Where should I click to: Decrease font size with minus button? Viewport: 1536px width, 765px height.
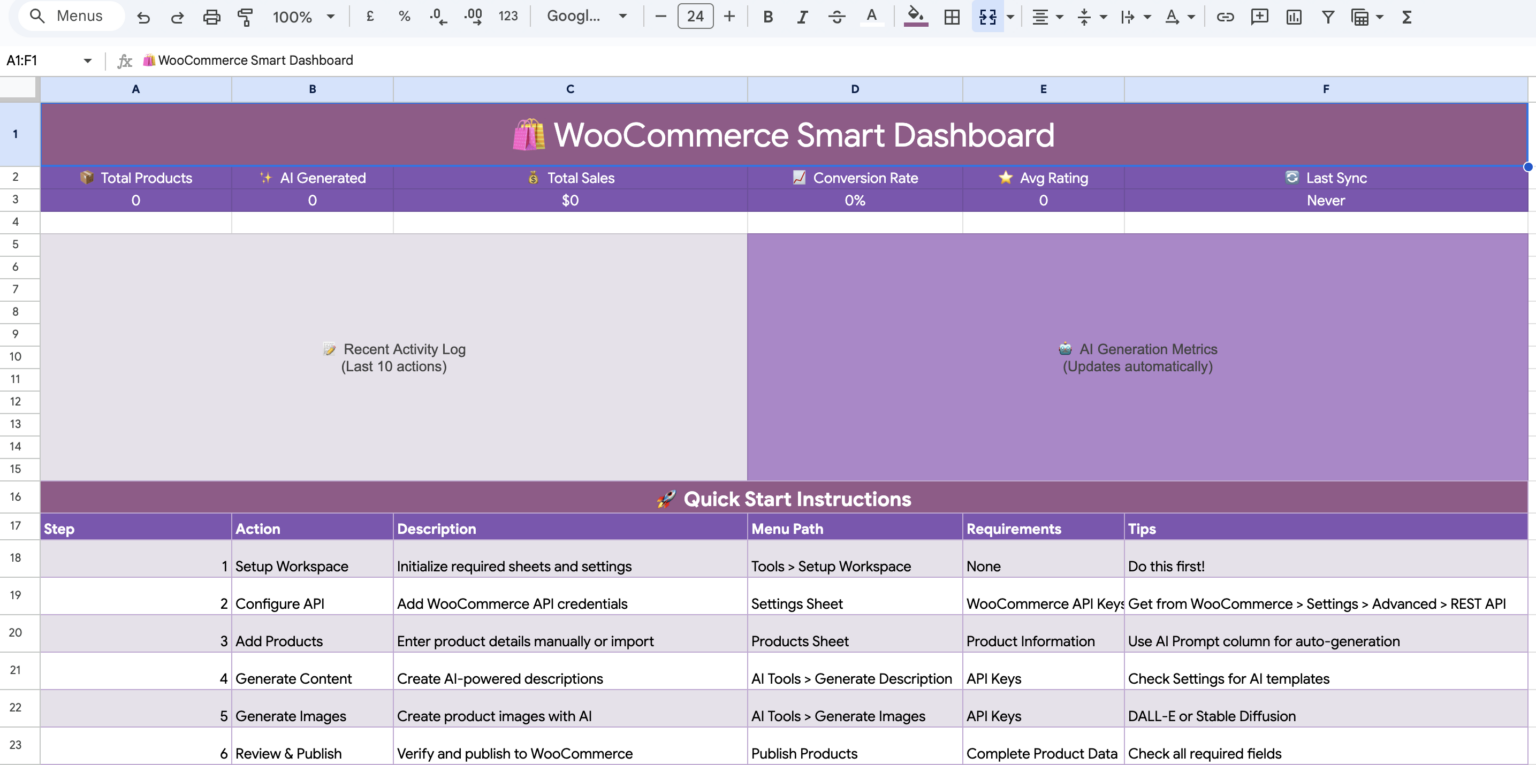tap(660, 17)
